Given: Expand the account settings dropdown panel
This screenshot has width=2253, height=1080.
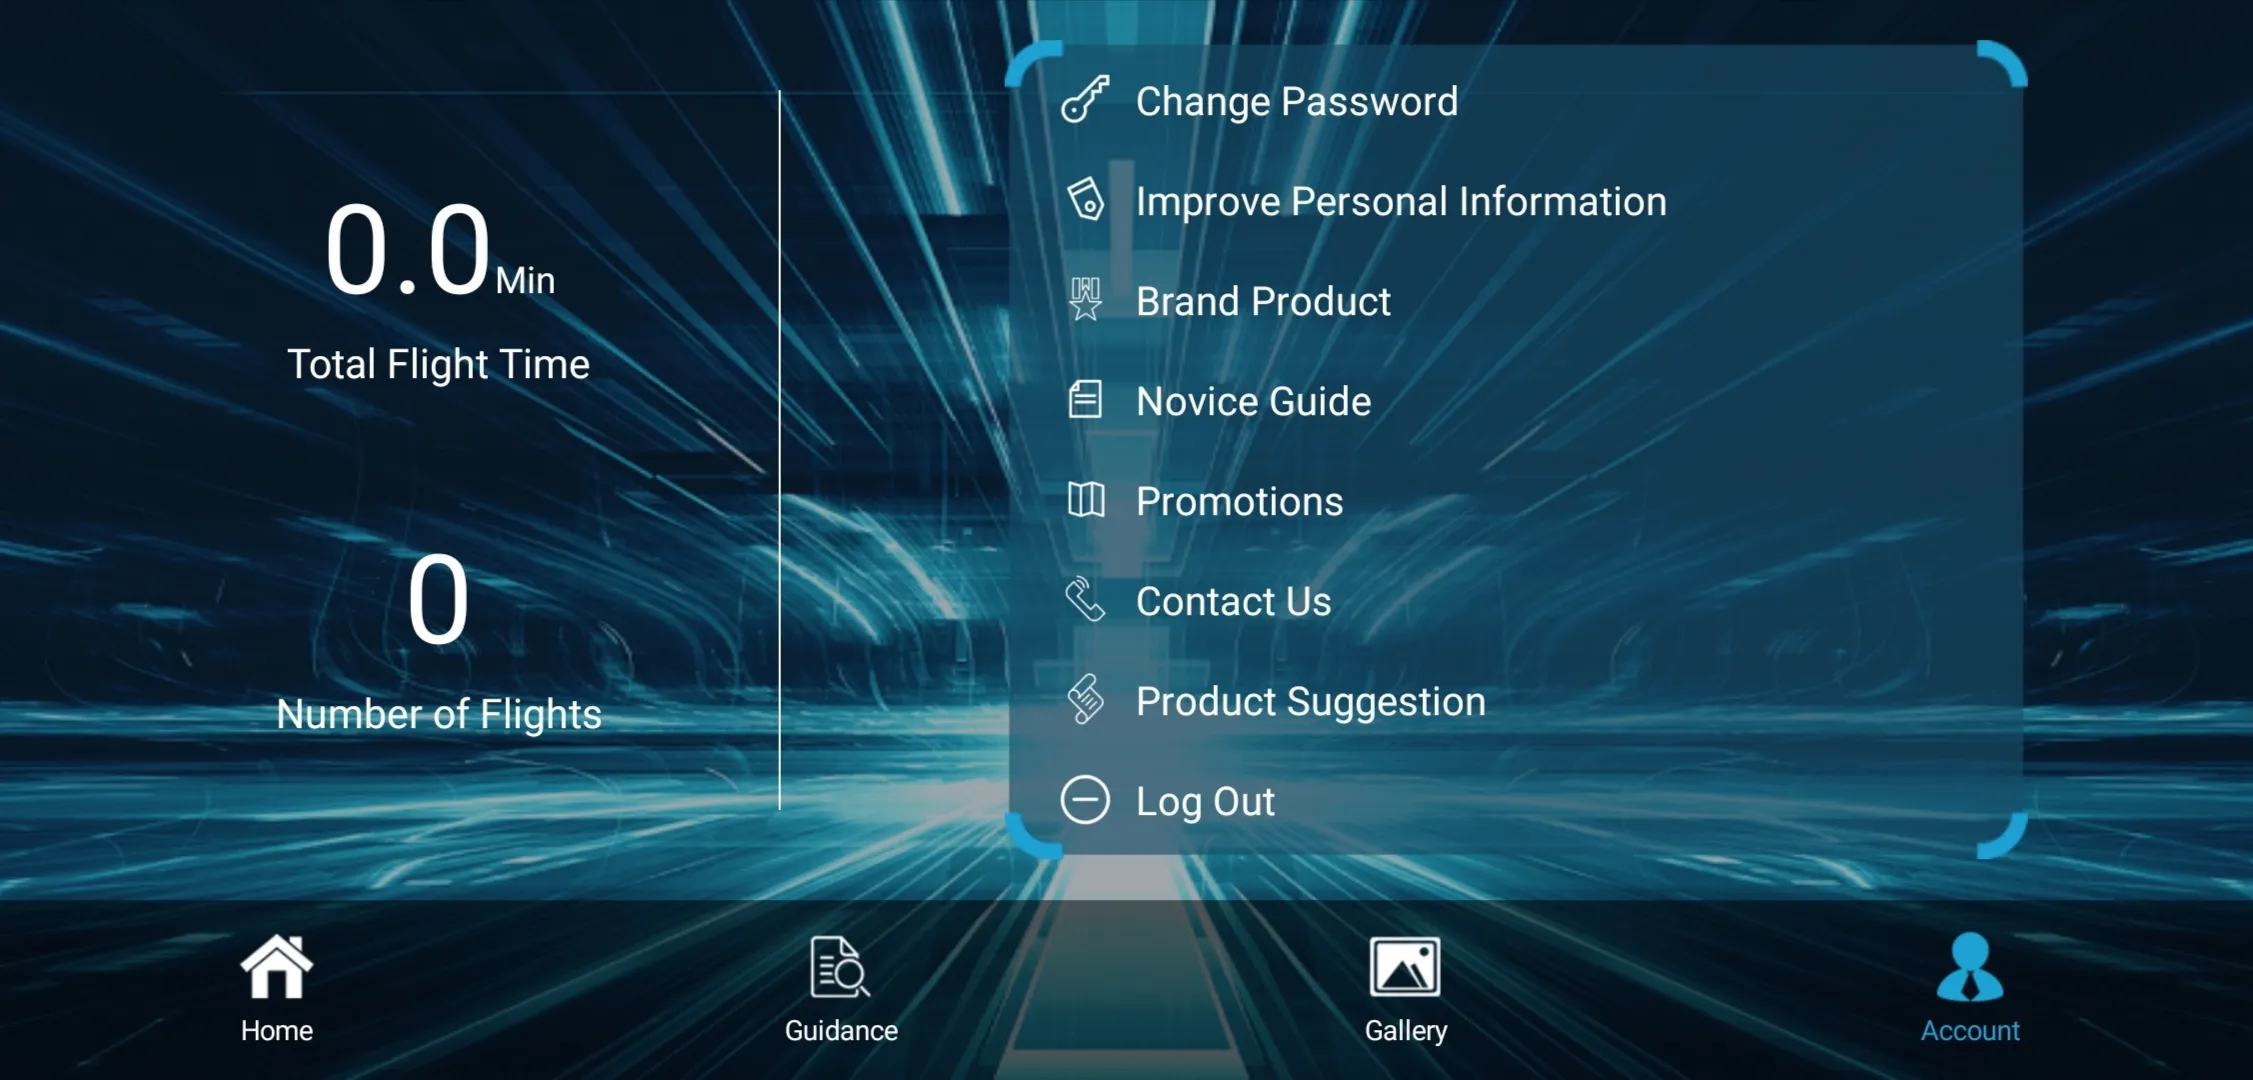Looking at the screenshot, I should pos(1970,985).
